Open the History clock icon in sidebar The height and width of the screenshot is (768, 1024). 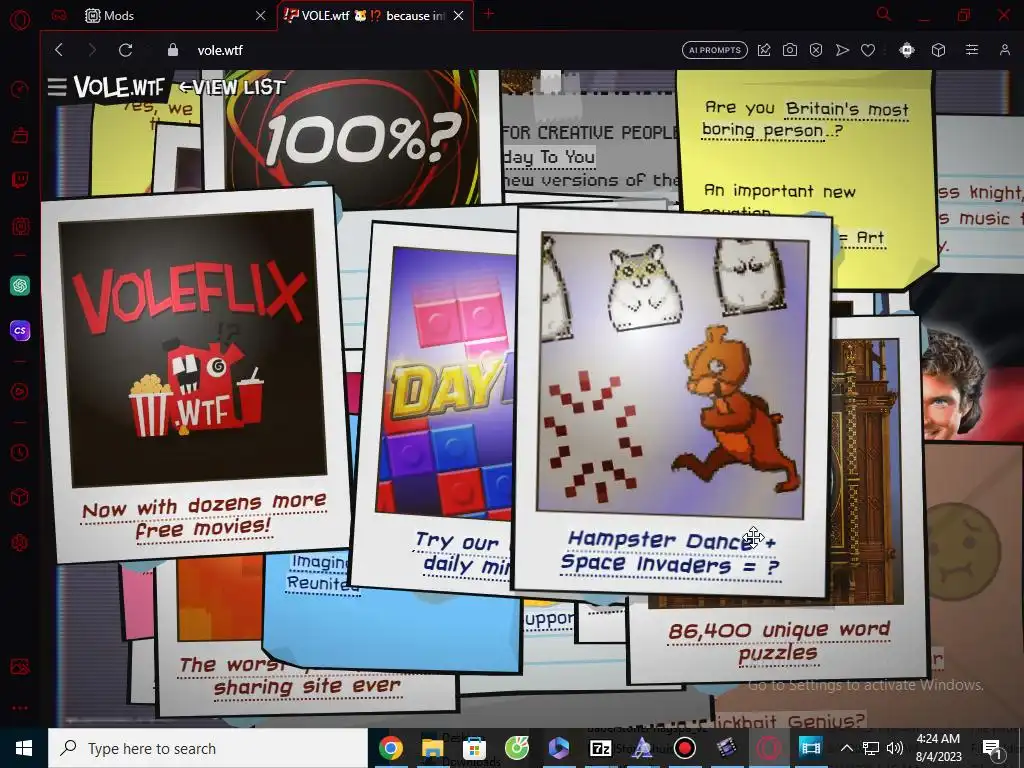click(x=20, y=452)
